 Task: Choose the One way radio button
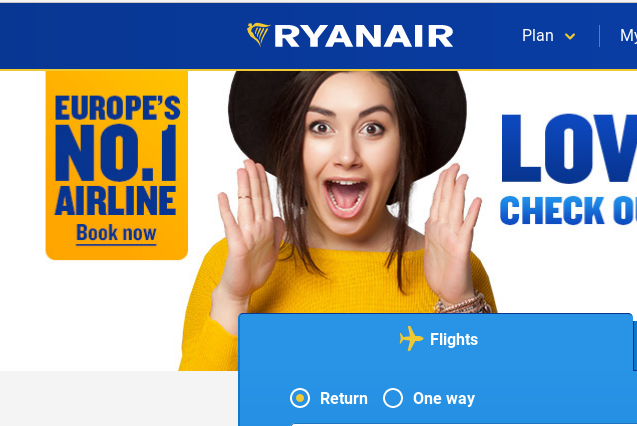click(x=393, y=398)
